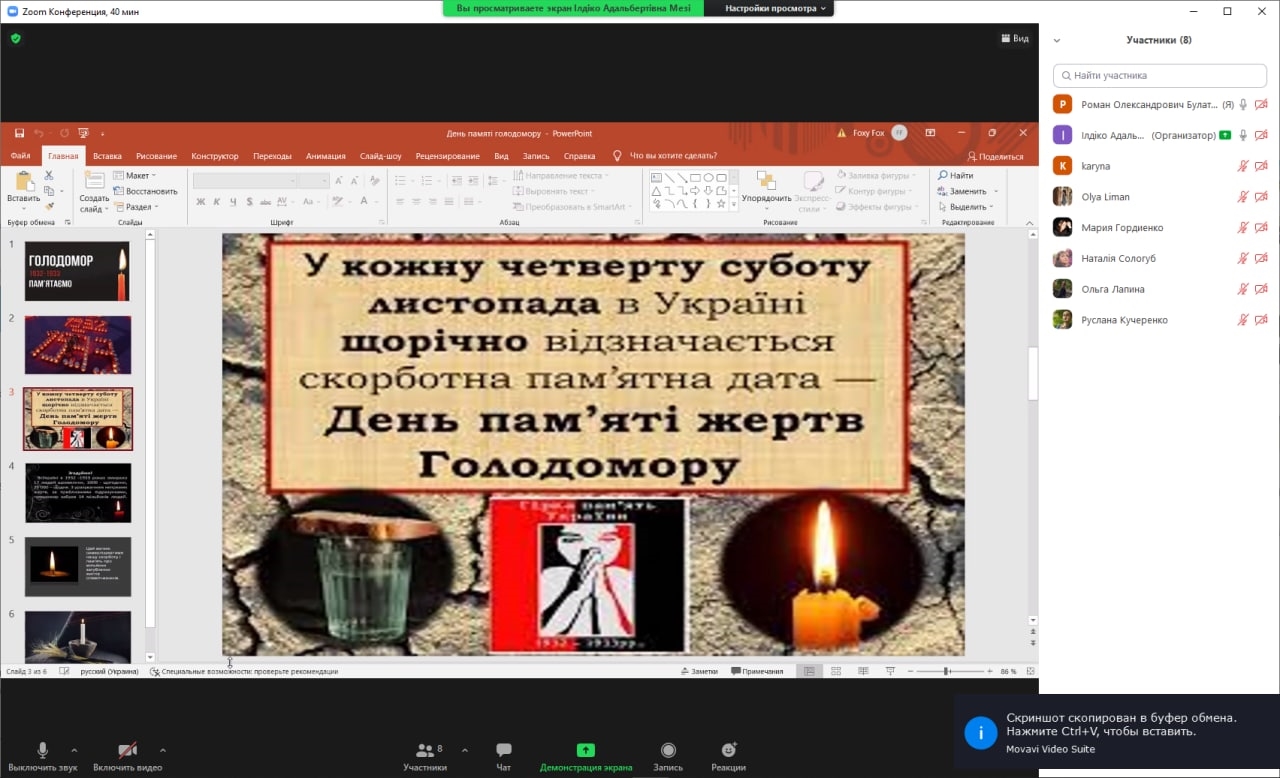Open the Участники participants icon
This screenshot has height=778, width=1280.
(425, 750)
